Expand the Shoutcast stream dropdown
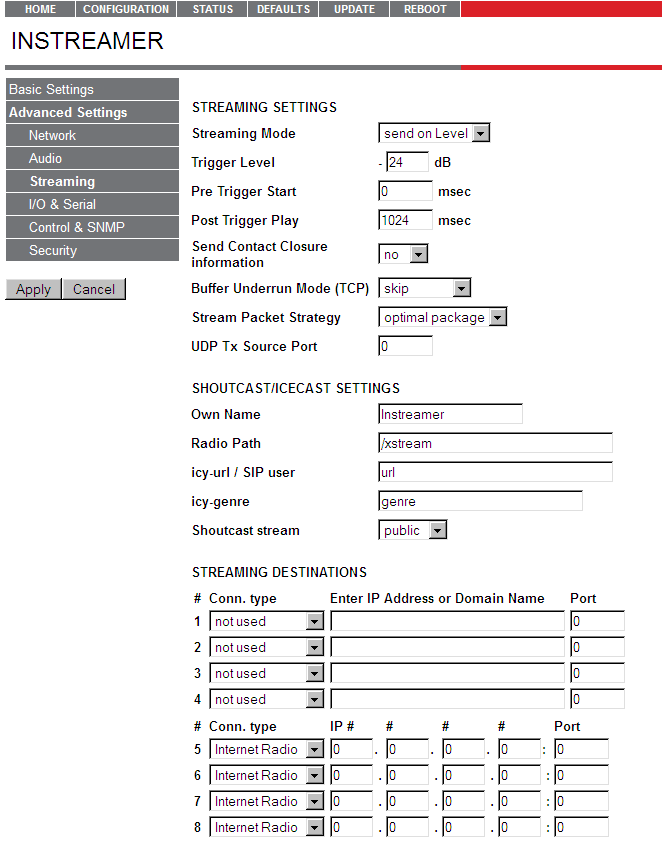 coord(412,531)
